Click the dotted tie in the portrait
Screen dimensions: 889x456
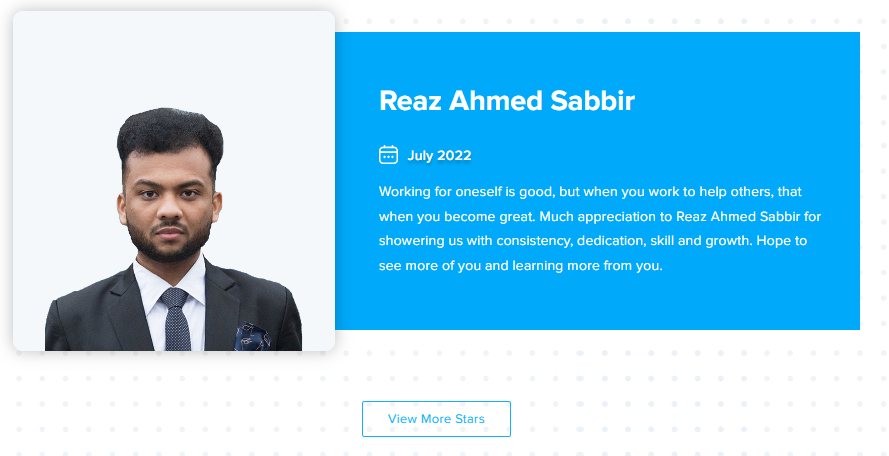(x=176, y=319)
